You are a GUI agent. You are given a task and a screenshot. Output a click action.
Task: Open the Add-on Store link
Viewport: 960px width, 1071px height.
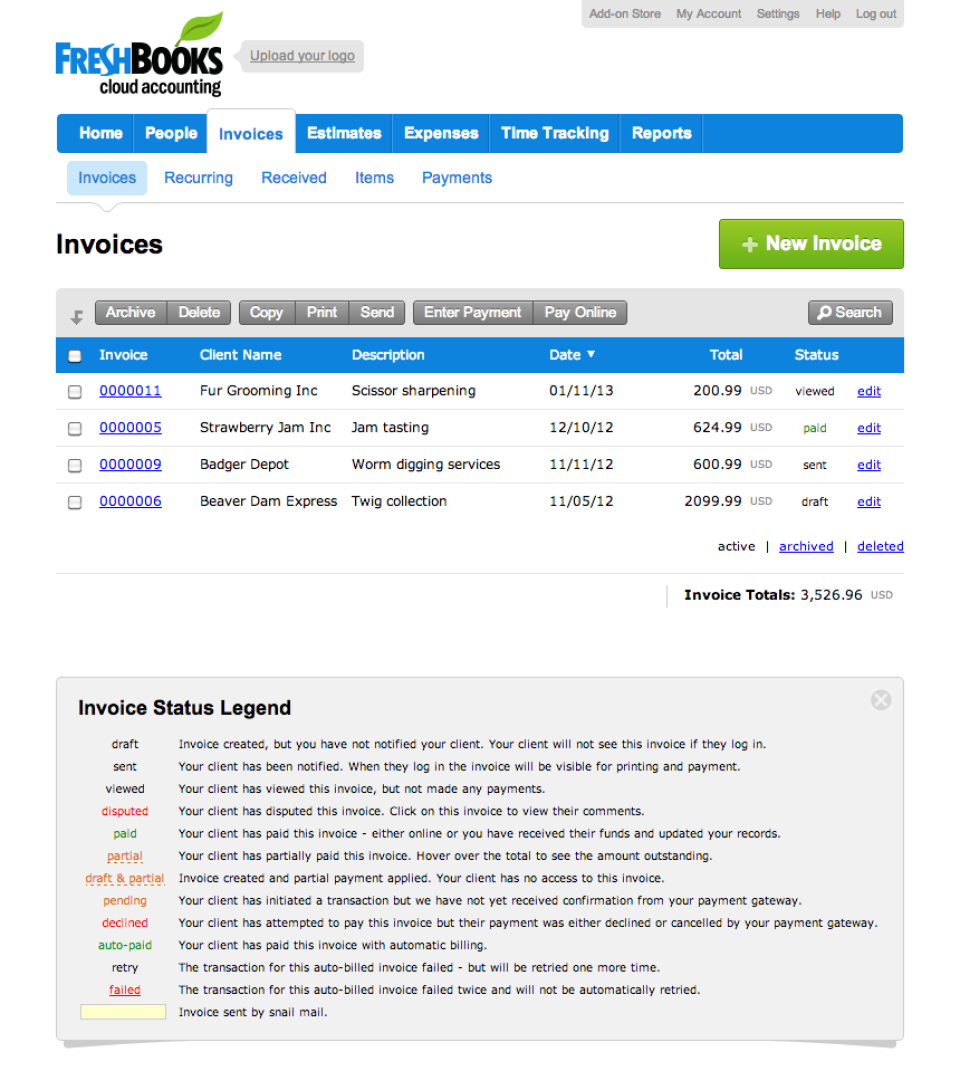625,14
